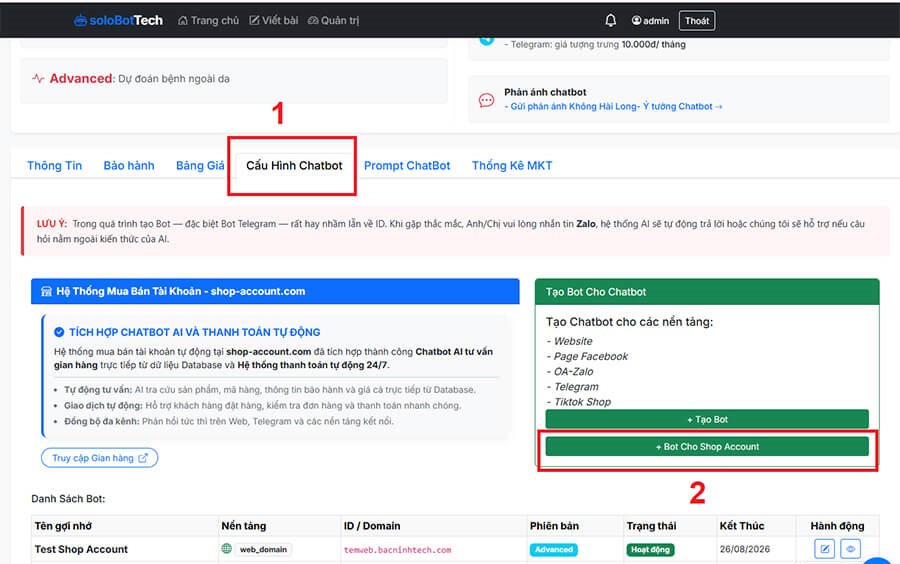Click the Tiktok Shop platform entry

click(x=579, y=402)
